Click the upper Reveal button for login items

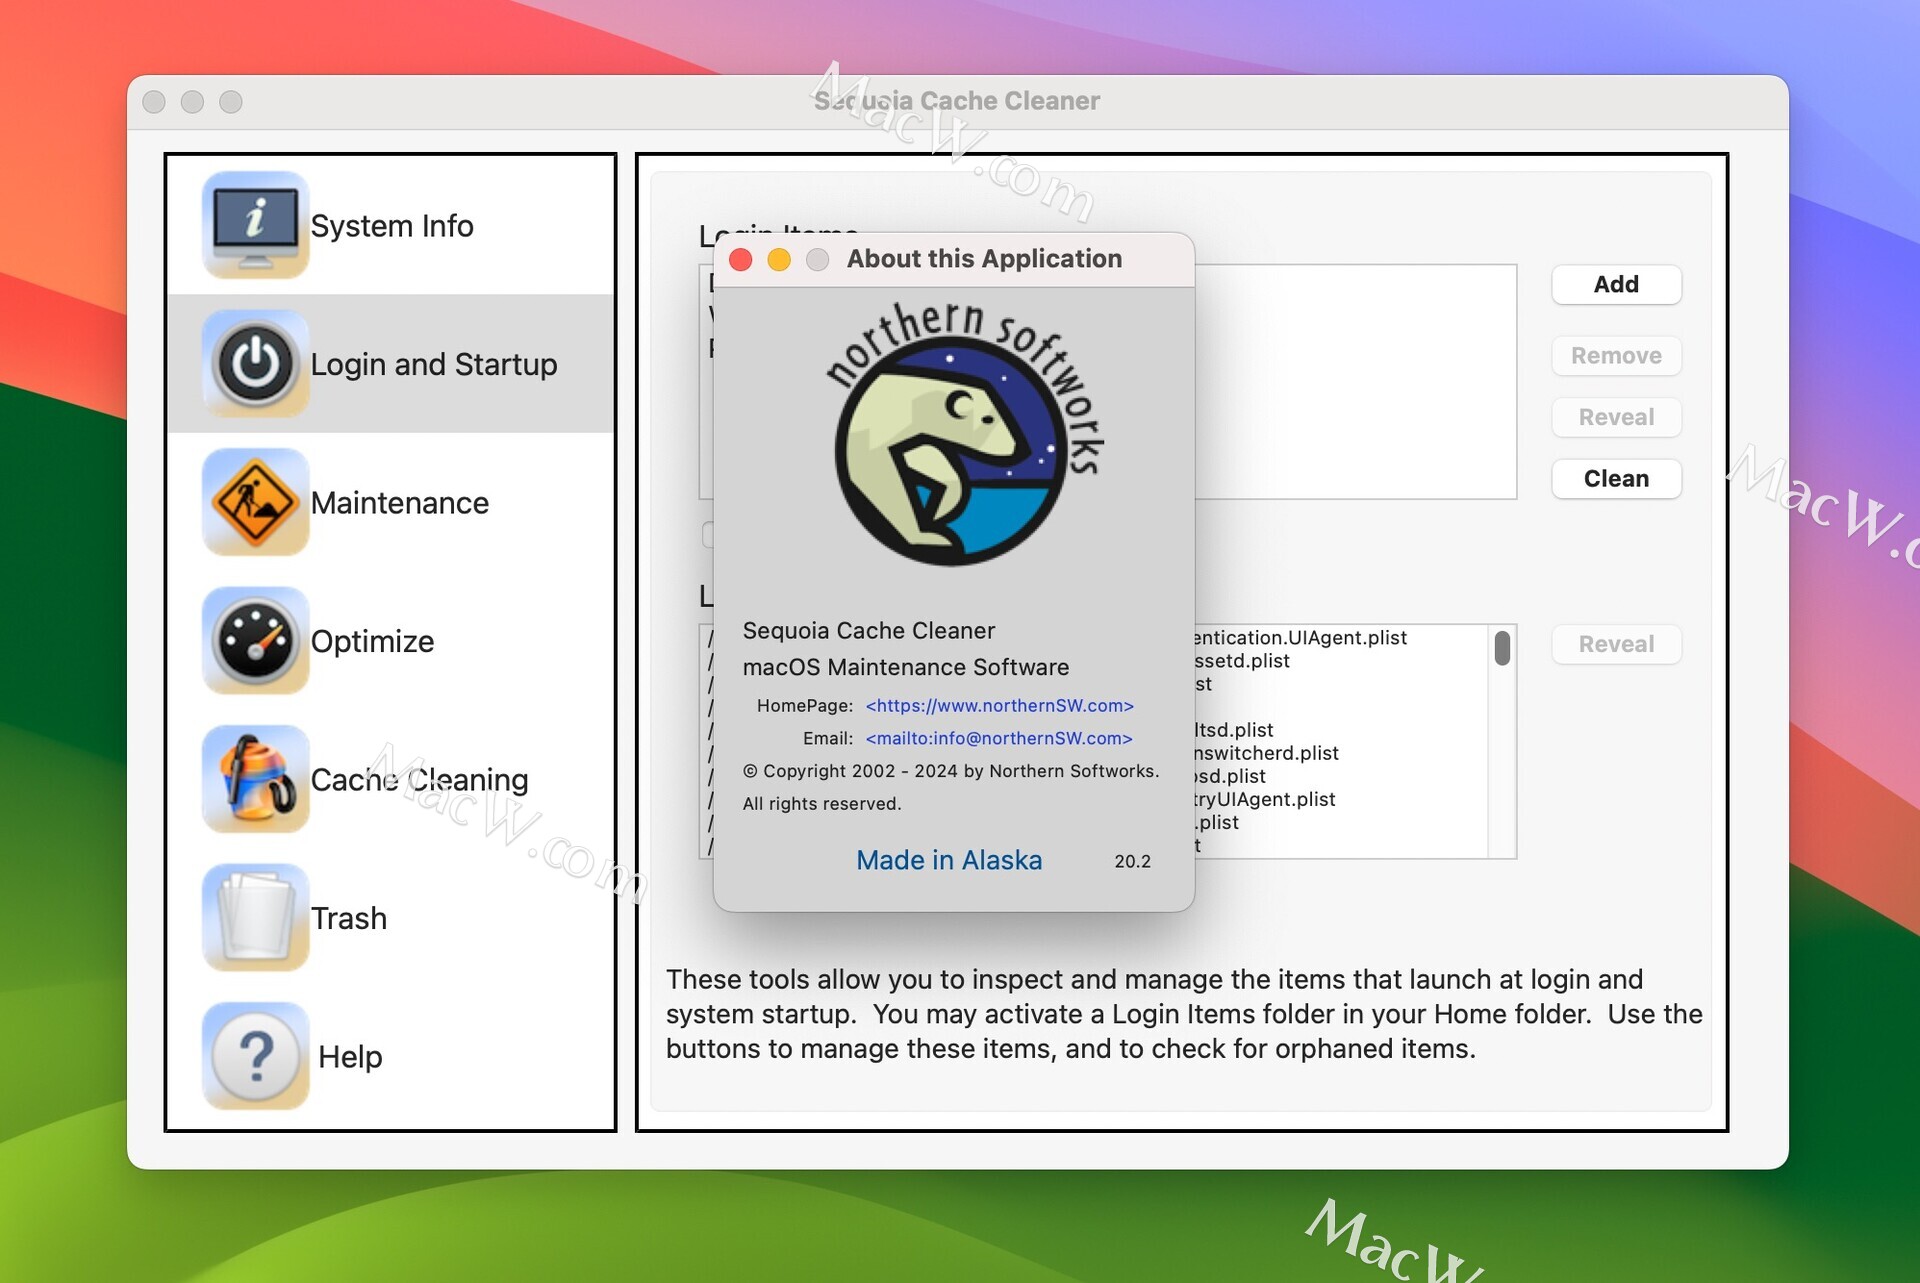click(1616, 417)
